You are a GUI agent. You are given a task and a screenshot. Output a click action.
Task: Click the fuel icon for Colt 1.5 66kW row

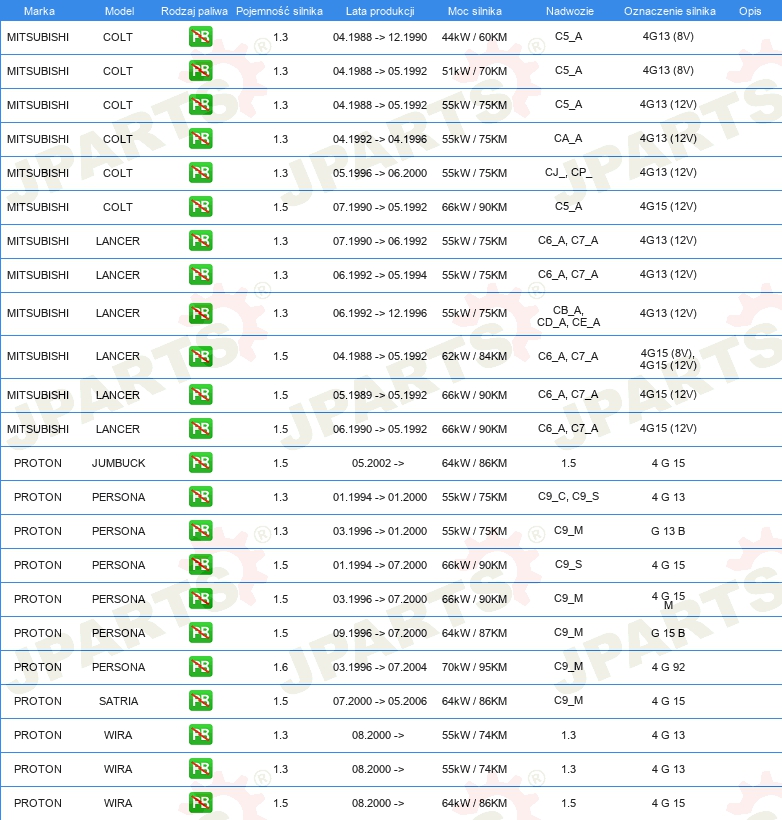click(201, 207)
